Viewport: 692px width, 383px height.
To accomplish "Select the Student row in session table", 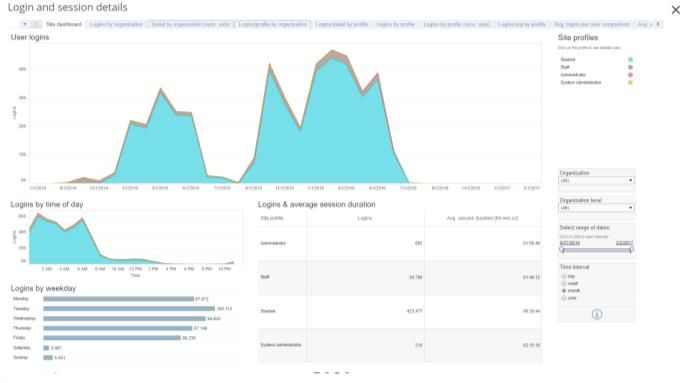I will tap(400, 311).
